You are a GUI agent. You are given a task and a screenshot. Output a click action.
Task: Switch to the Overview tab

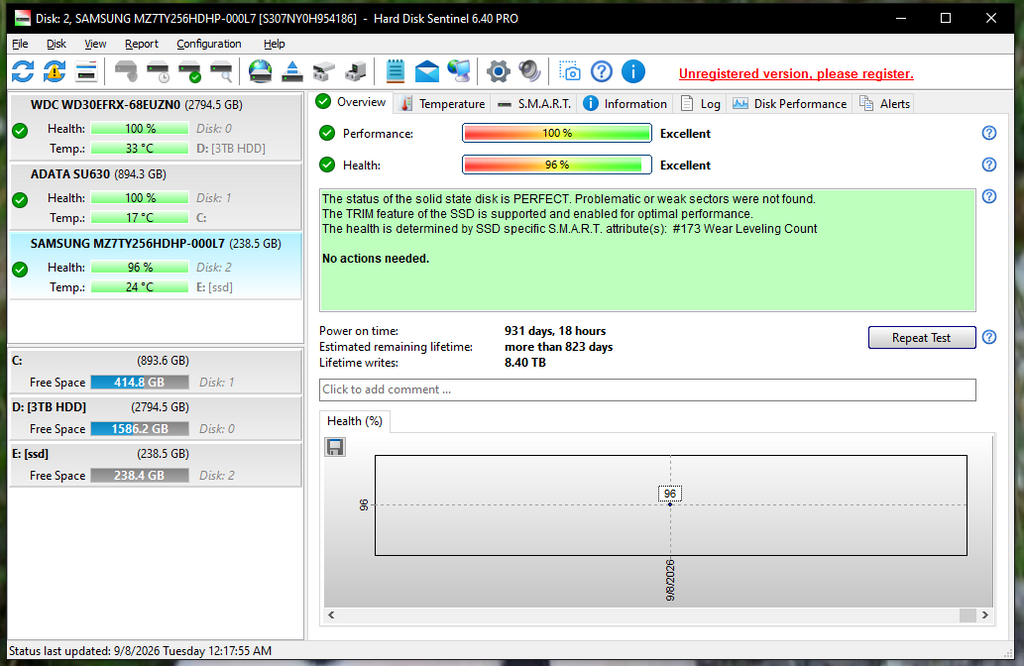[x=351, y=102]
